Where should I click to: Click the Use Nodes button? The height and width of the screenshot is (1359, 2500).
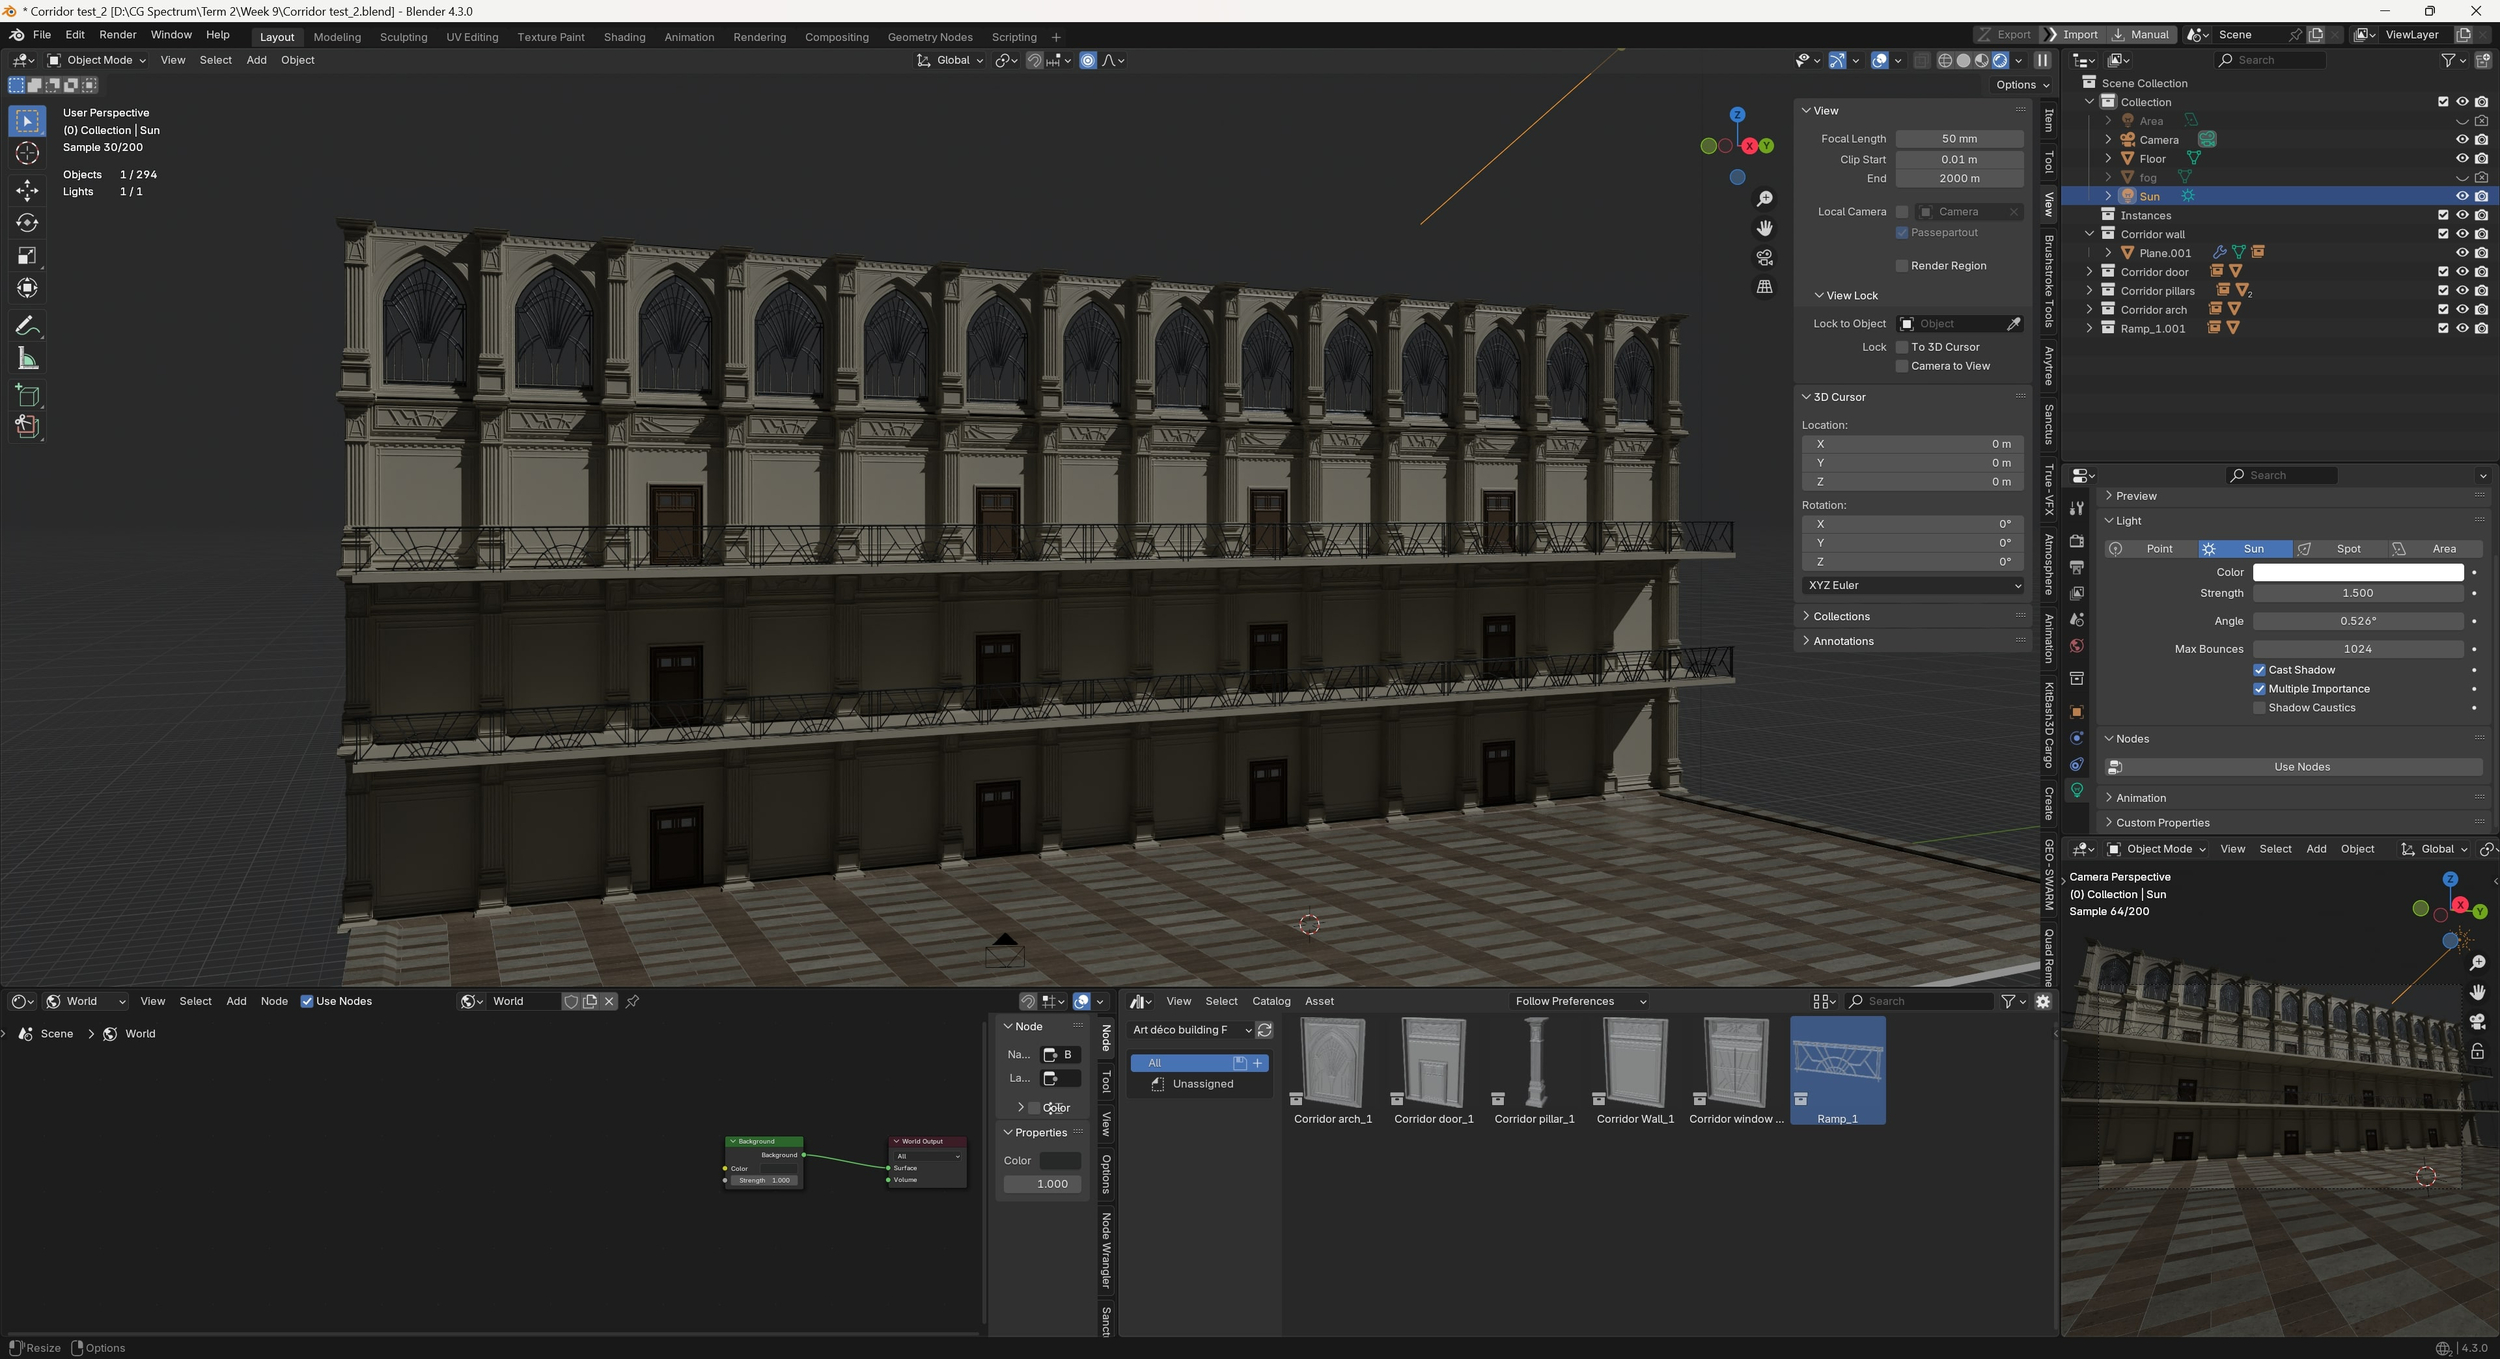[x=2301, y=767]
